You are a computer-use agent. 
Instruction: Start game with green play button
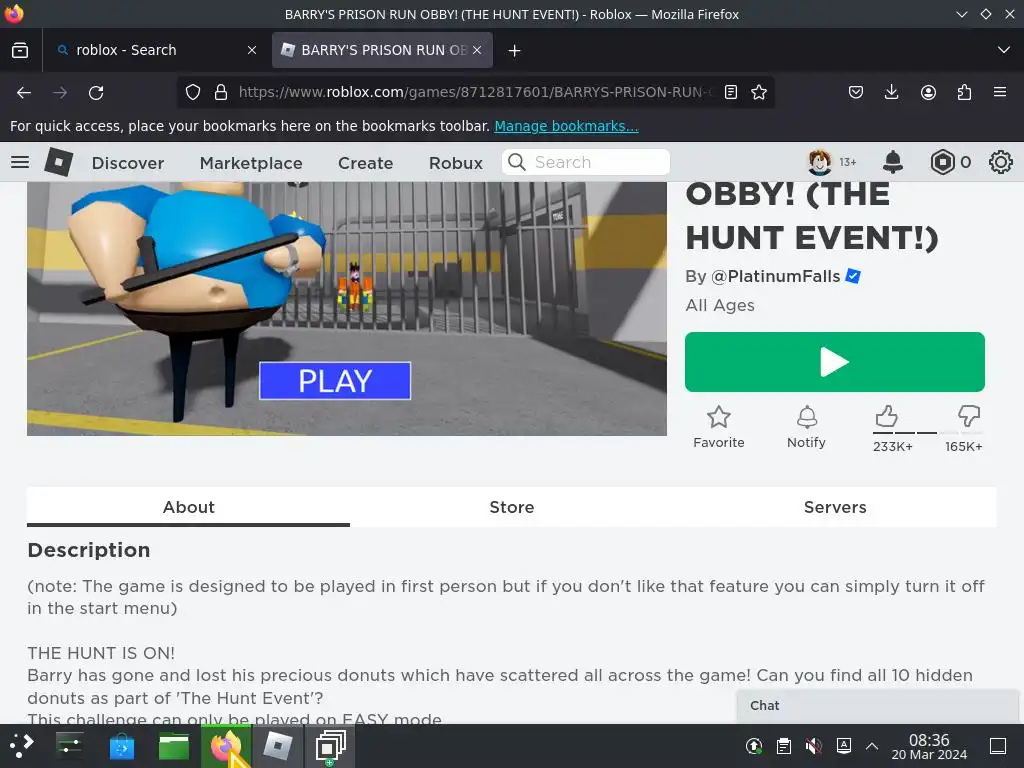pyautogui.click(x=835, y=362)
